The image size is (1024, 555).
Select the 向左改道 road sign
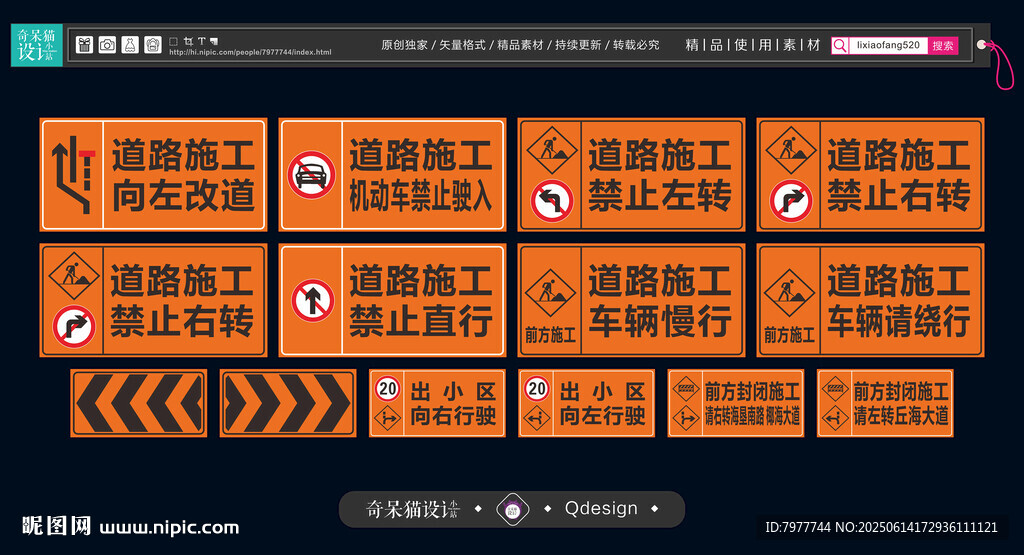(153, 174)
